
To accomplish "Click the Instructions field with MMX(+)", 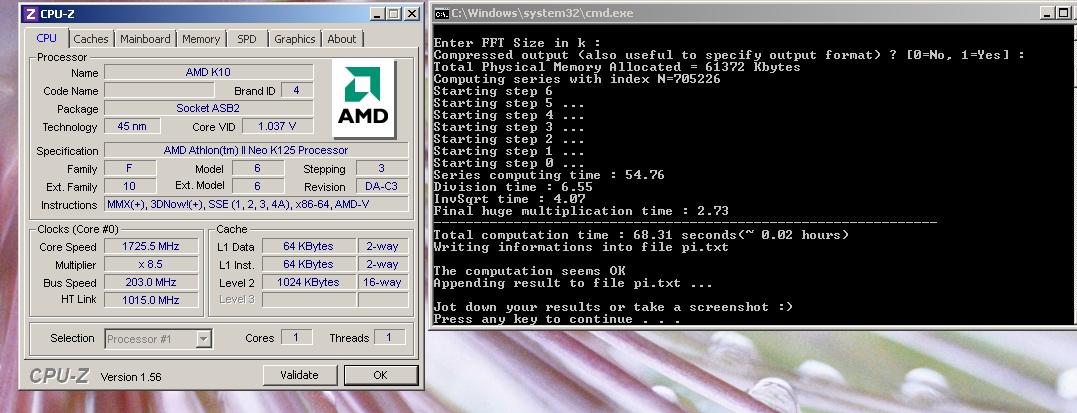I will point(256,203).
